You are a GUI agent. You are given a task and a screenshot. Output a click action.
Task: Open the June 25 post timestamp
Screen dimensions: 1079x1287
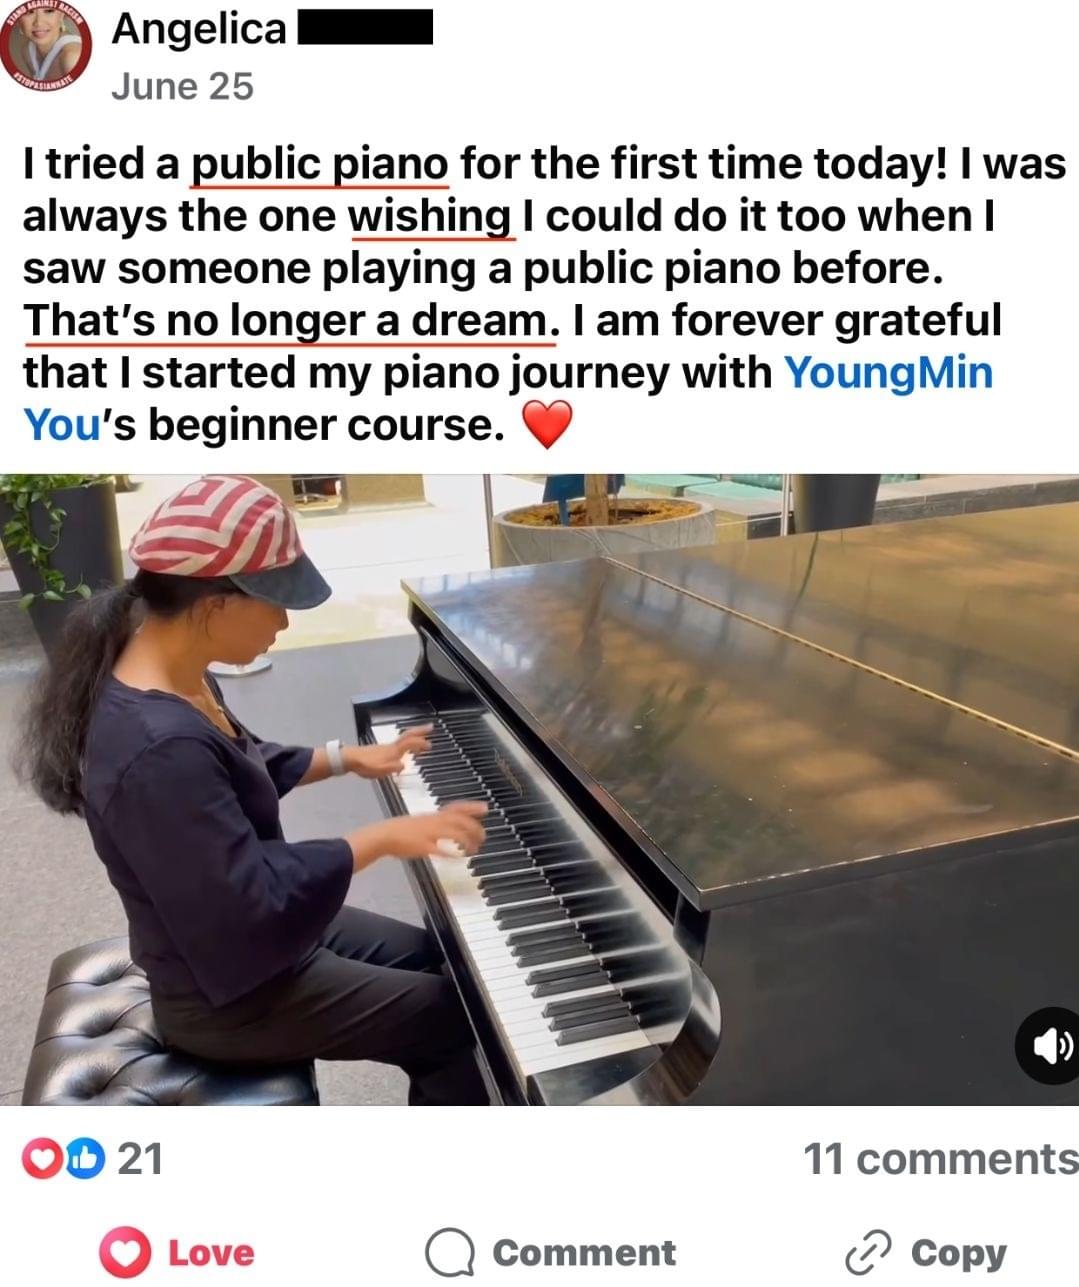tap(182, 87)
